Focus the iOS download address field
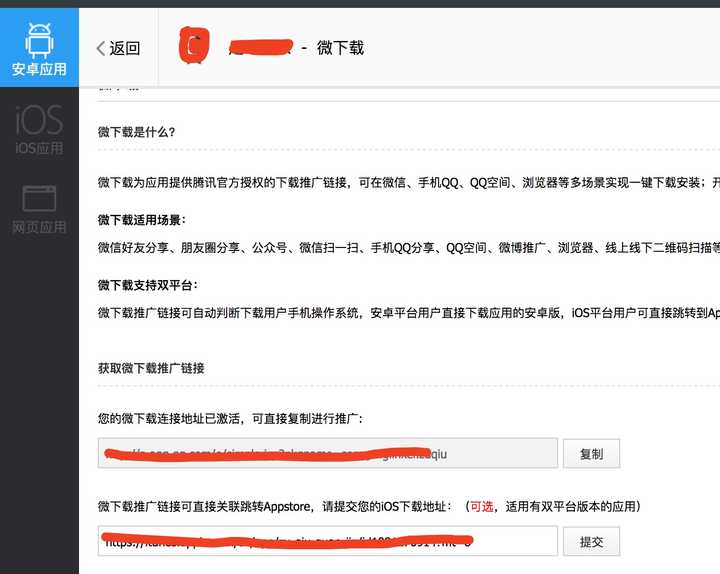The image size is (720, 574). (x=328, y=541)
